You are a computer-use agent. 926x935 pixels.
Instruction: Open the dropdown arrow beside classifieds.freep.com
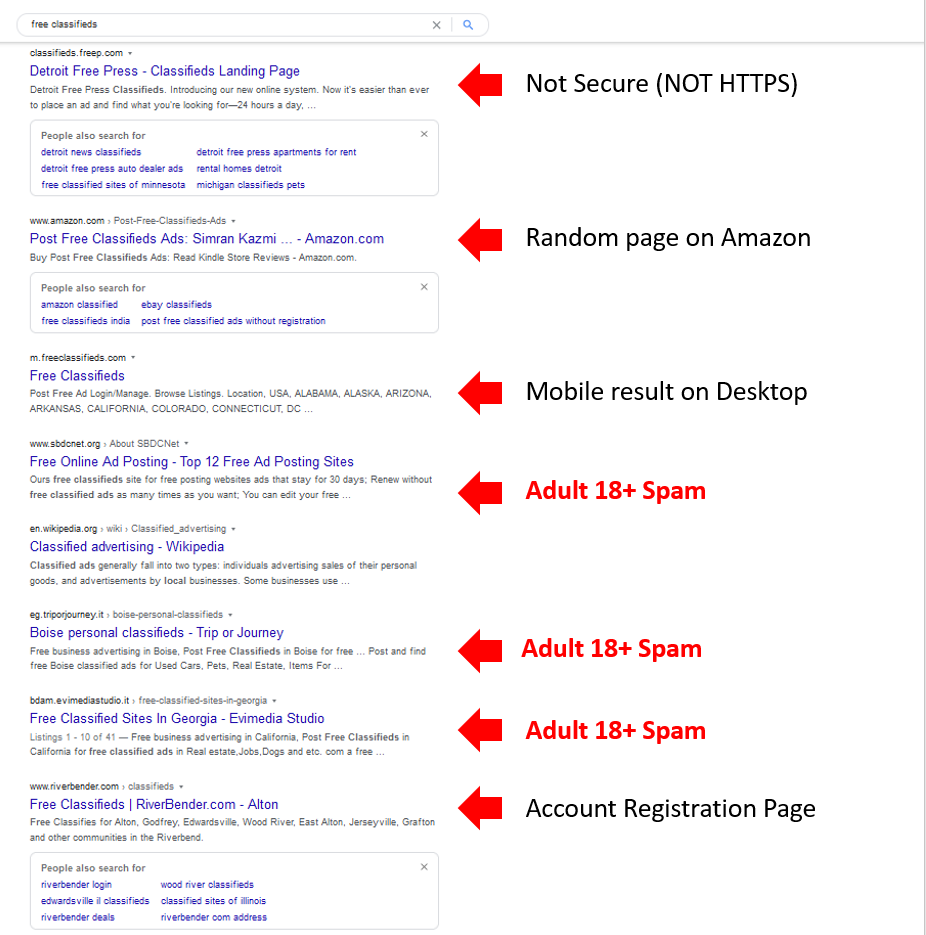tap(130, 54)
